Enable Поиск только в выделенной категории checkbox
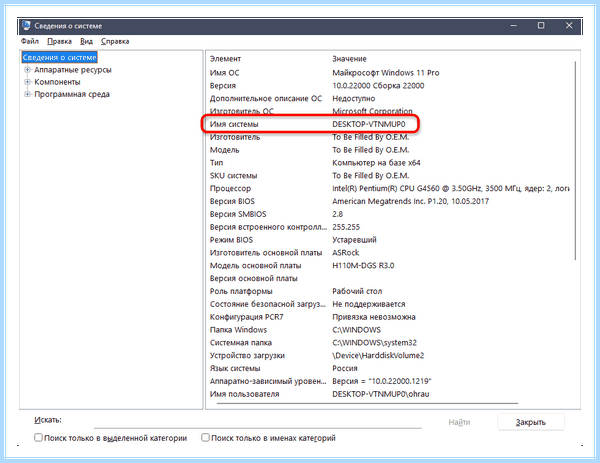This screenshot has height=463, width=600. tap(38, 437)
